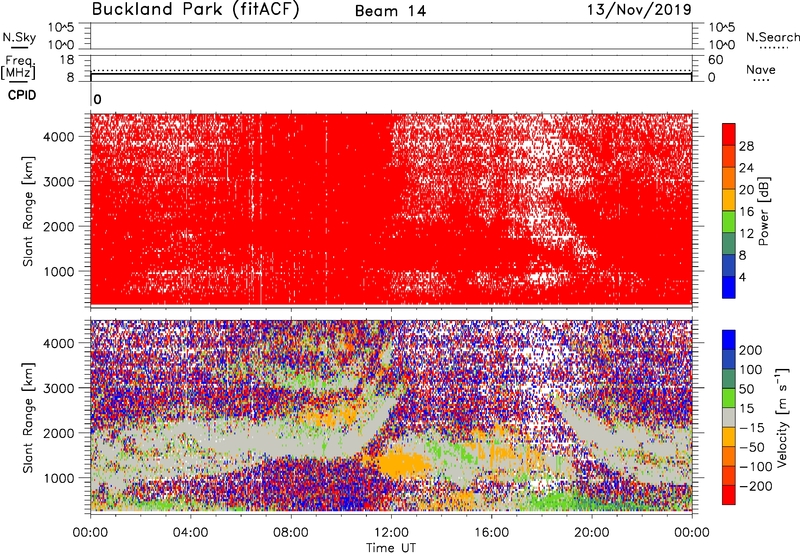Click the -15 label on Velocity colorbar

tap(752, 428)
